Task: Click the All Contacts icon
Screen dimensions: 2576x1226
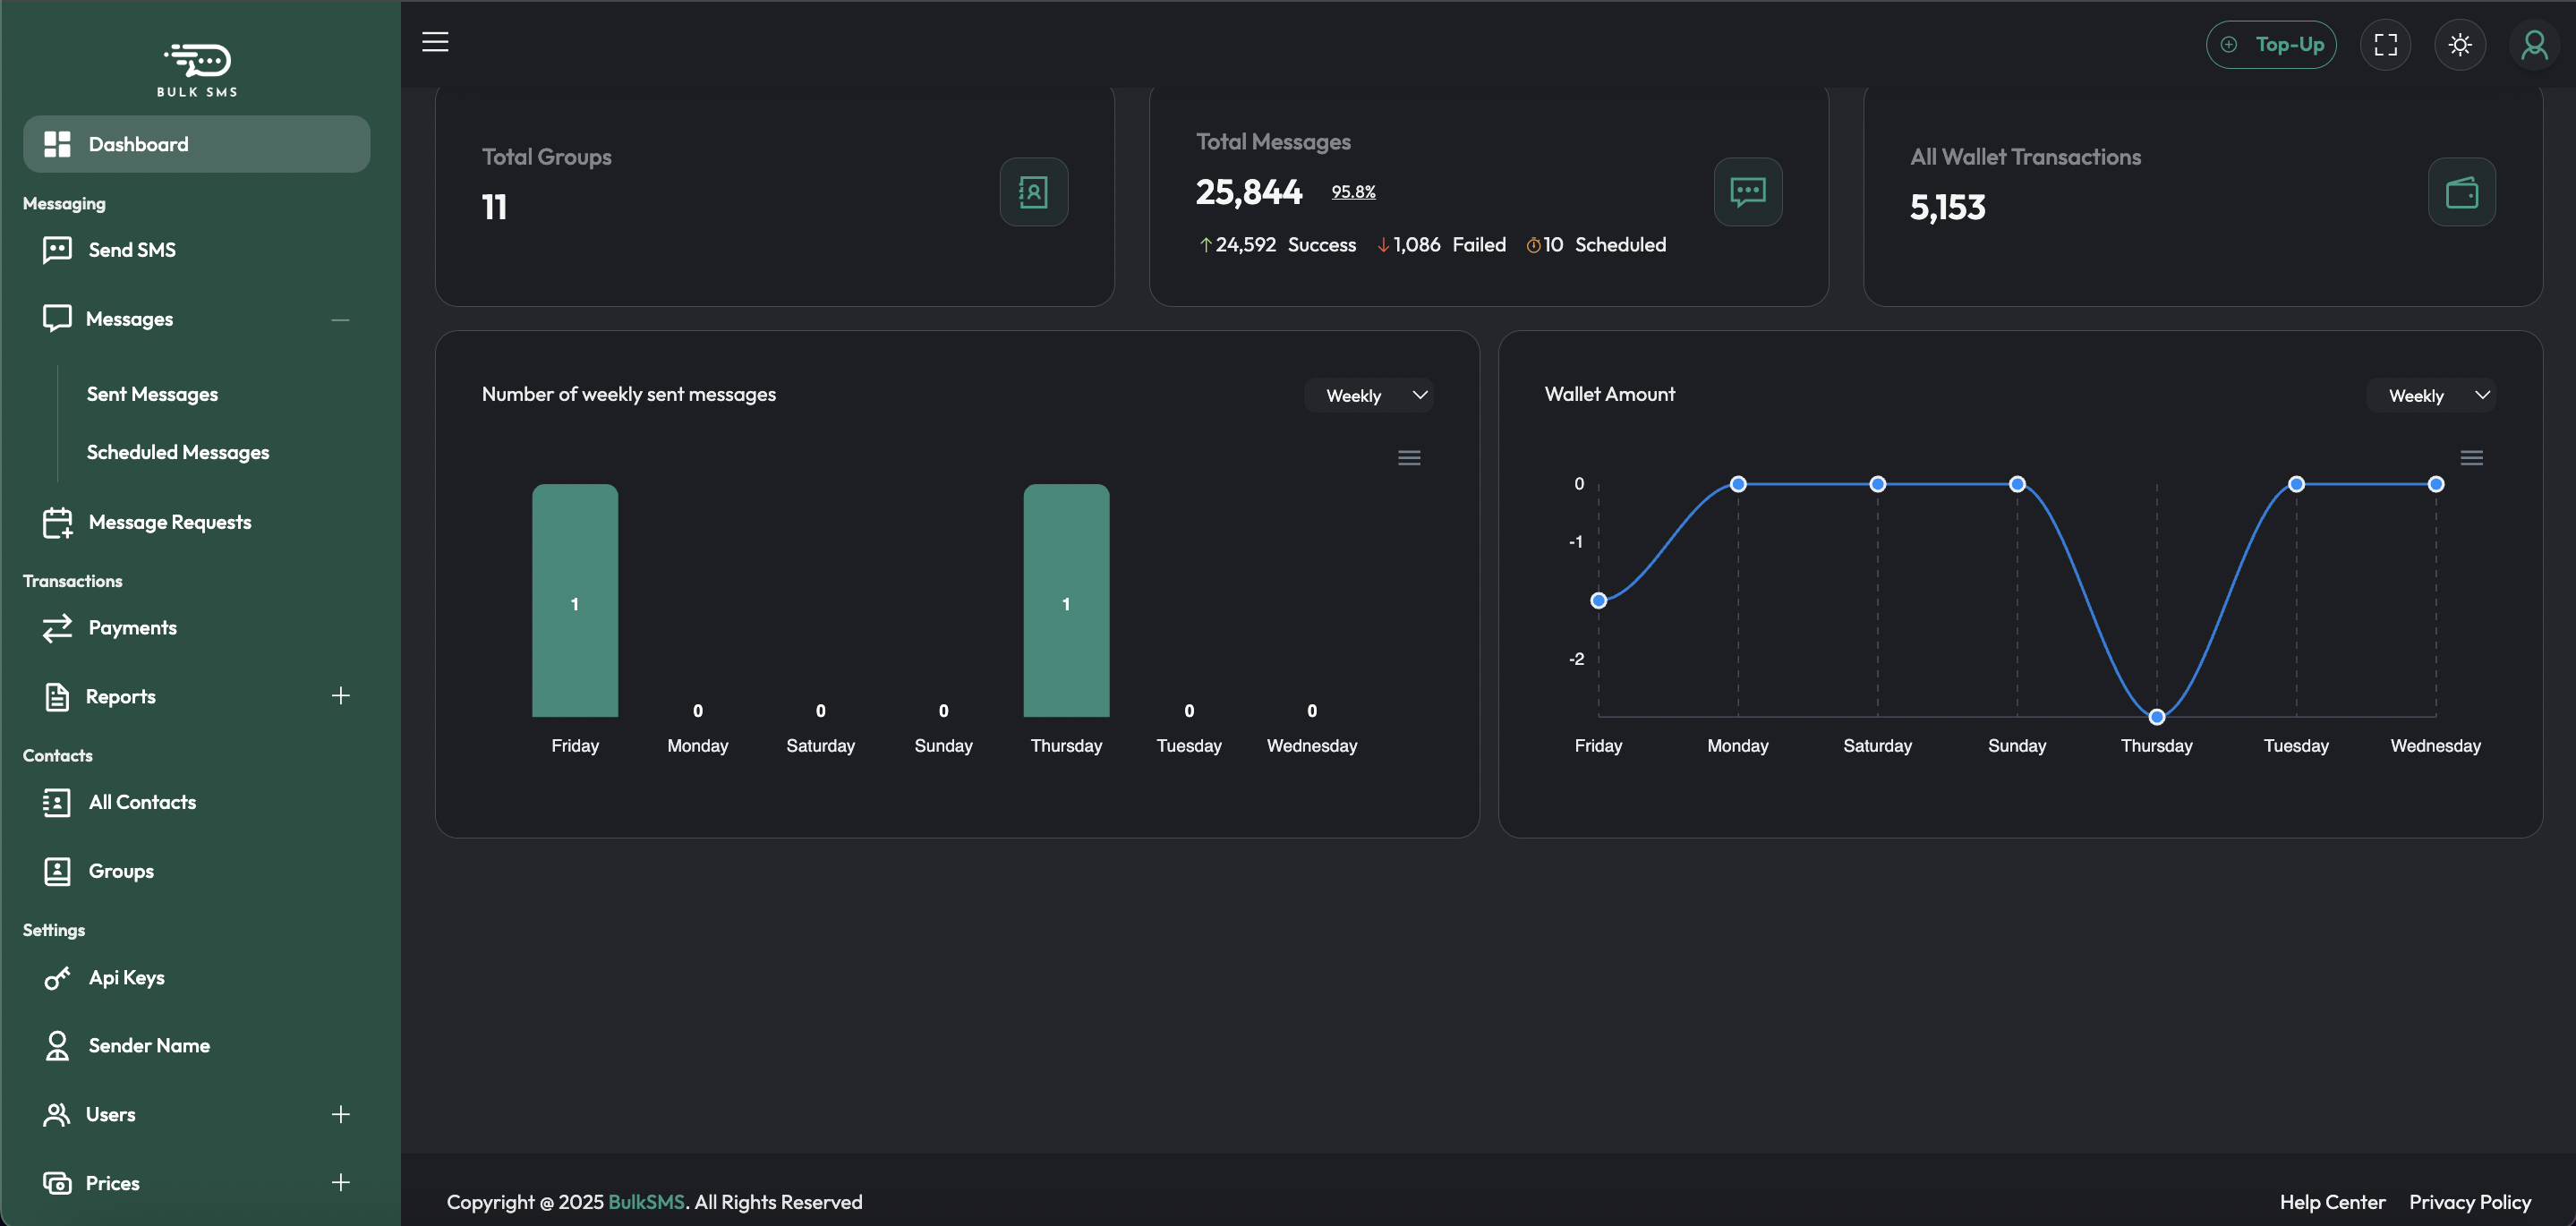Action: 57,802
